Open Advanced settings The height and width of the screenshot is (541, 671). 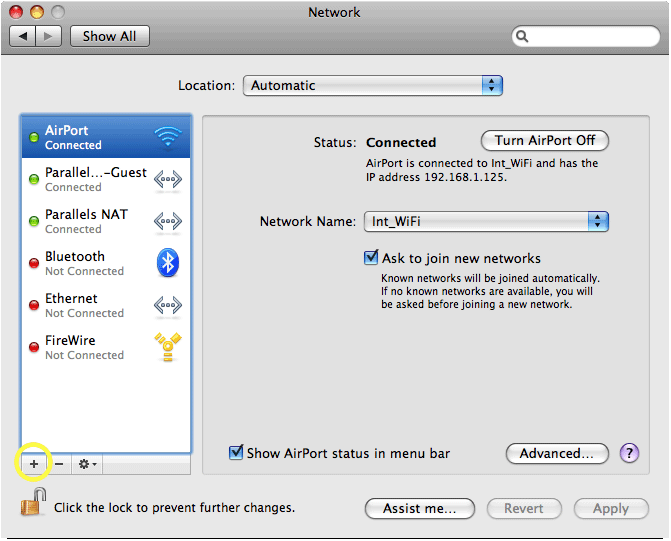pyautogui.click(x=557, y=453)
